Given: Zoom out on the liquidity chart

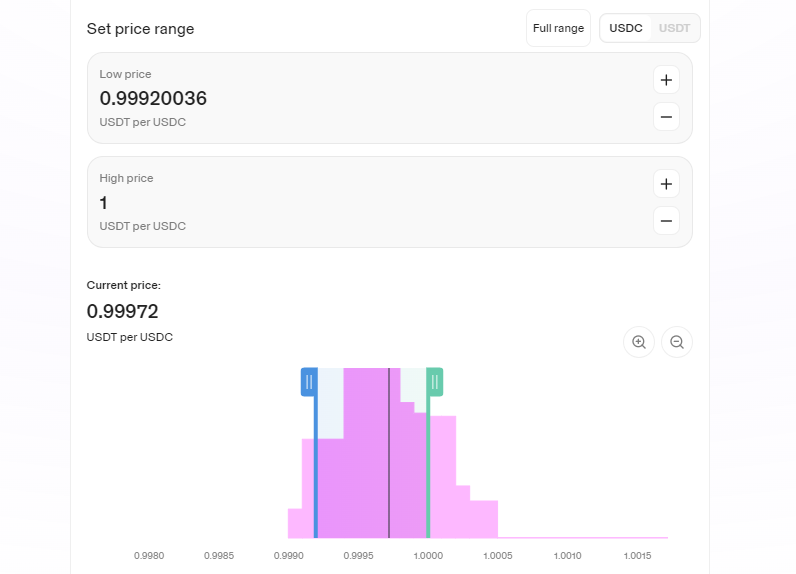Looking at the screenshot, I should pyautogui.click(x=677, y=342).
